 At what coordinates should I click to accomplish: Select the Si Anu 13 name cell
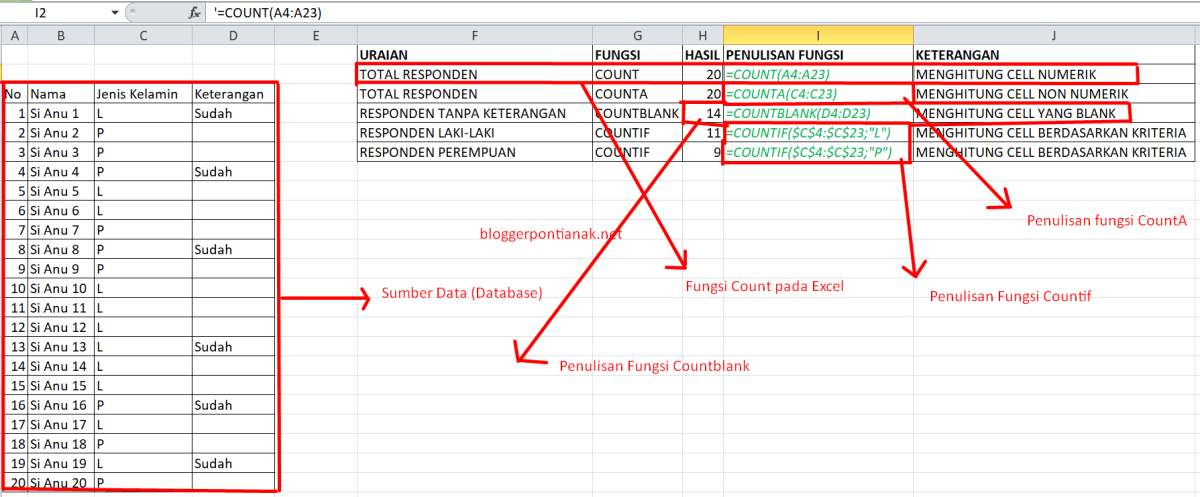point(61,346)
